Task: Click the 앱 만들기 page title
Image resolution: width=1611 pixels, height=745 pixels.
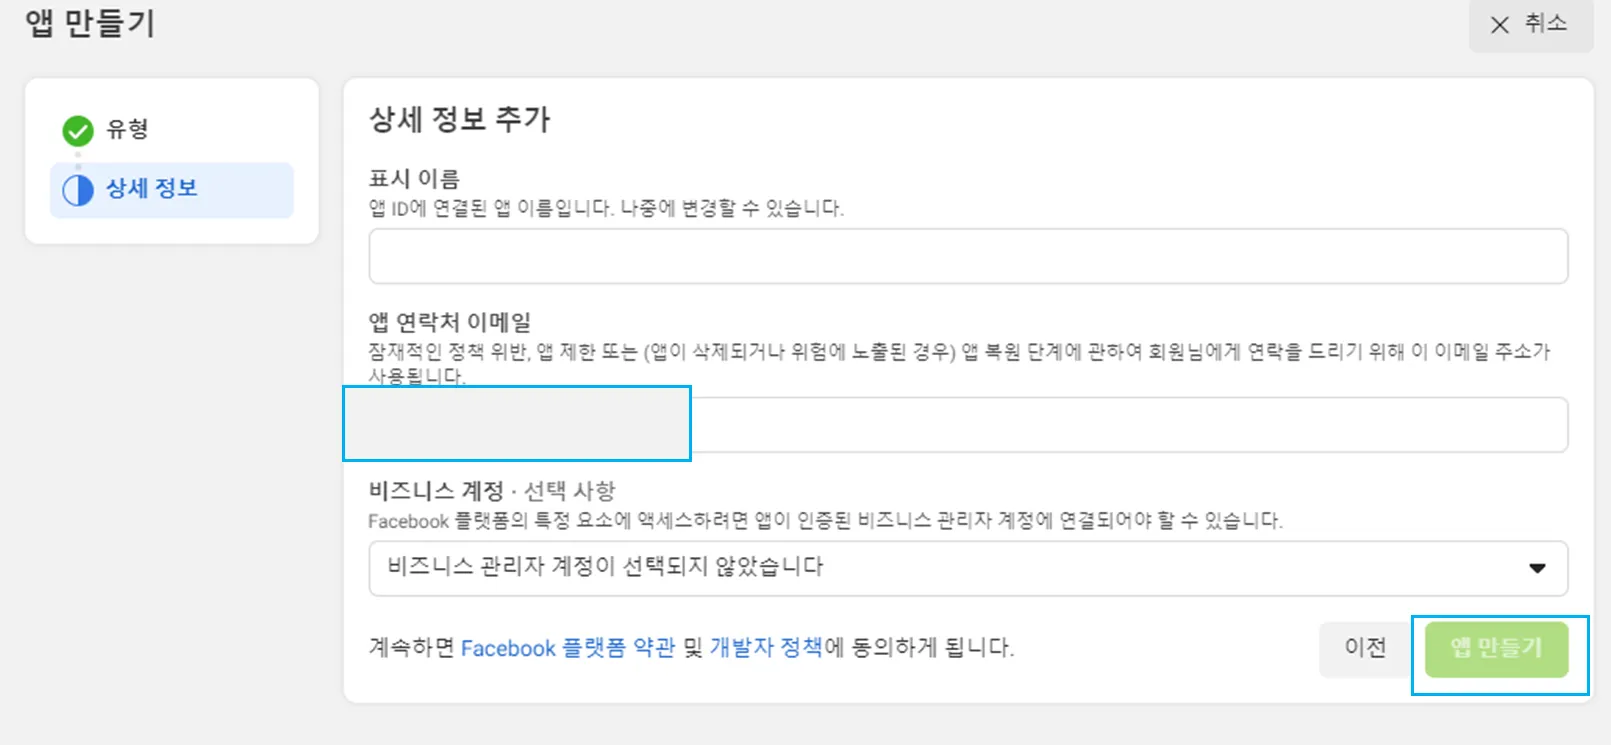Action: [x=90, y=24]
